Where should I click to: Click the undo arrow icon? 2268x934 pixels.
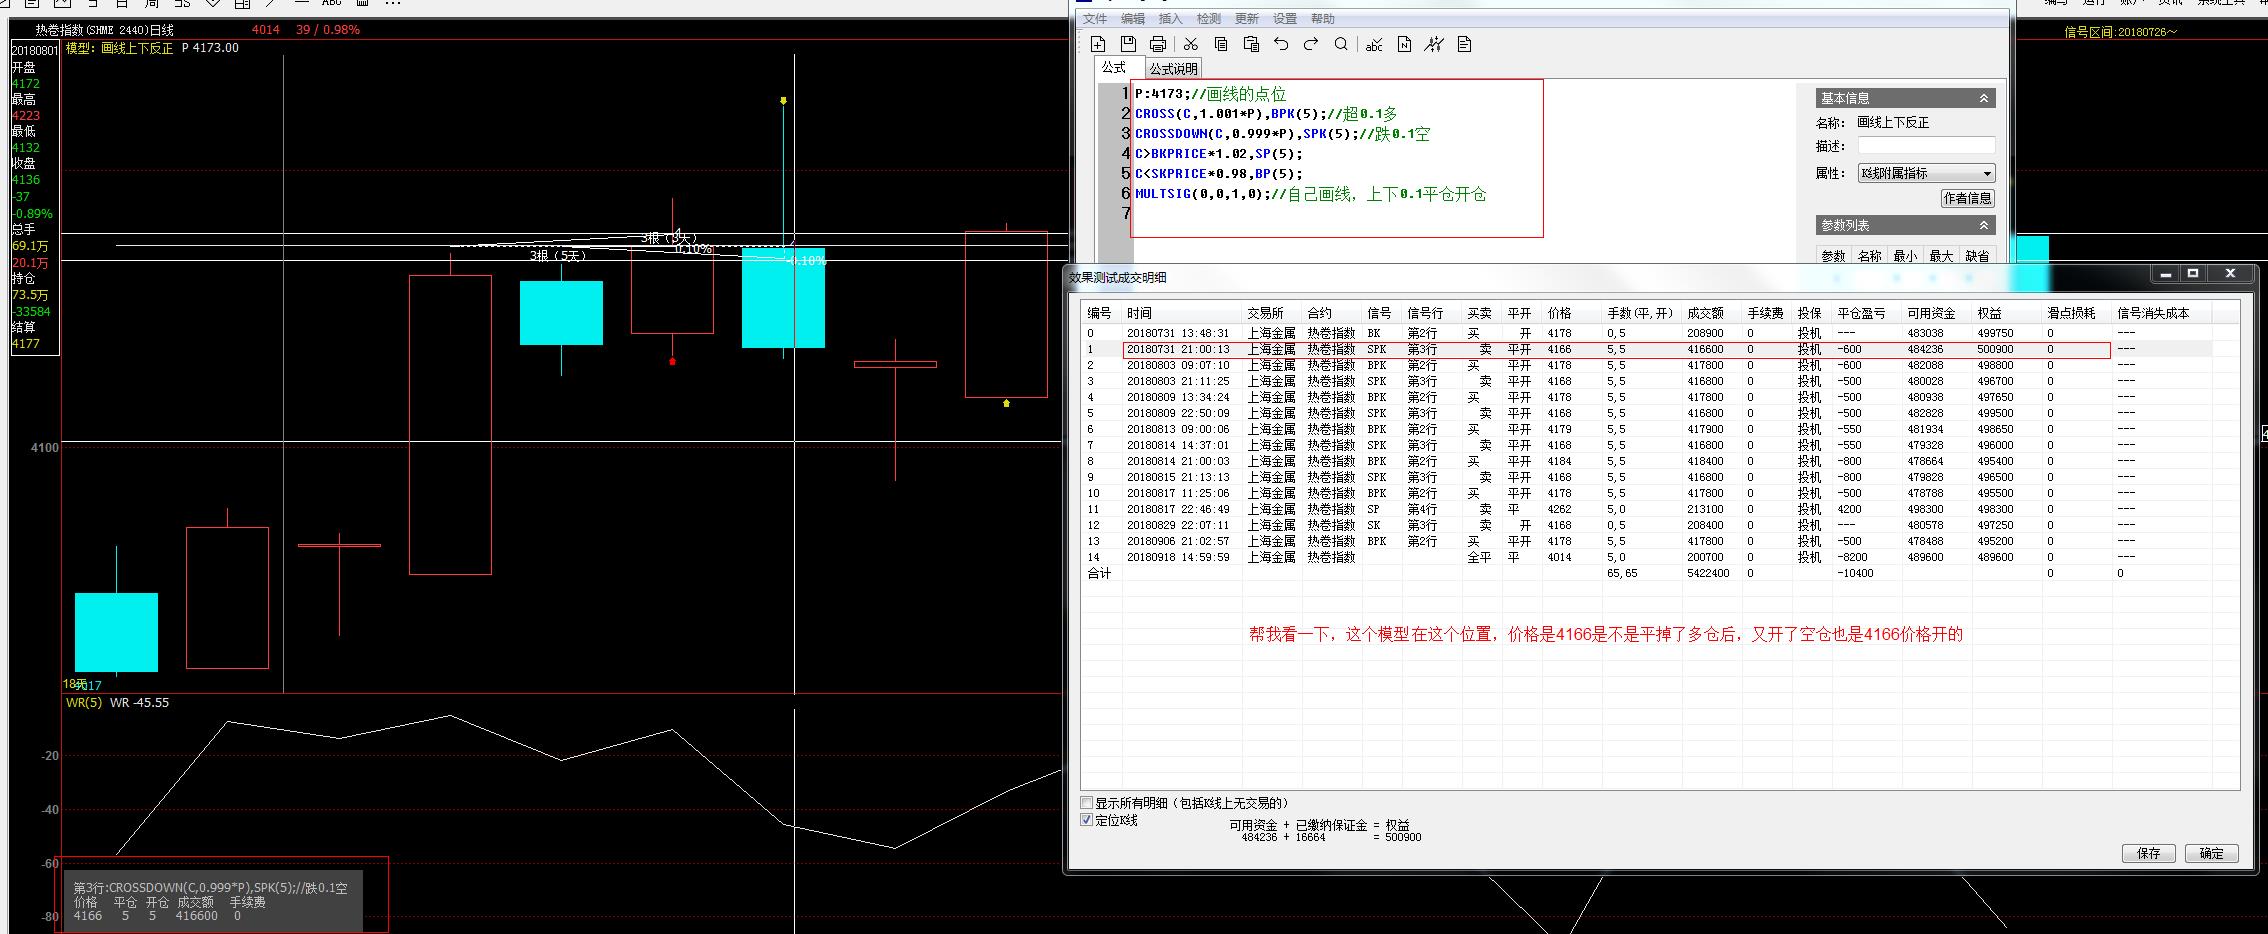(1281, 44)
